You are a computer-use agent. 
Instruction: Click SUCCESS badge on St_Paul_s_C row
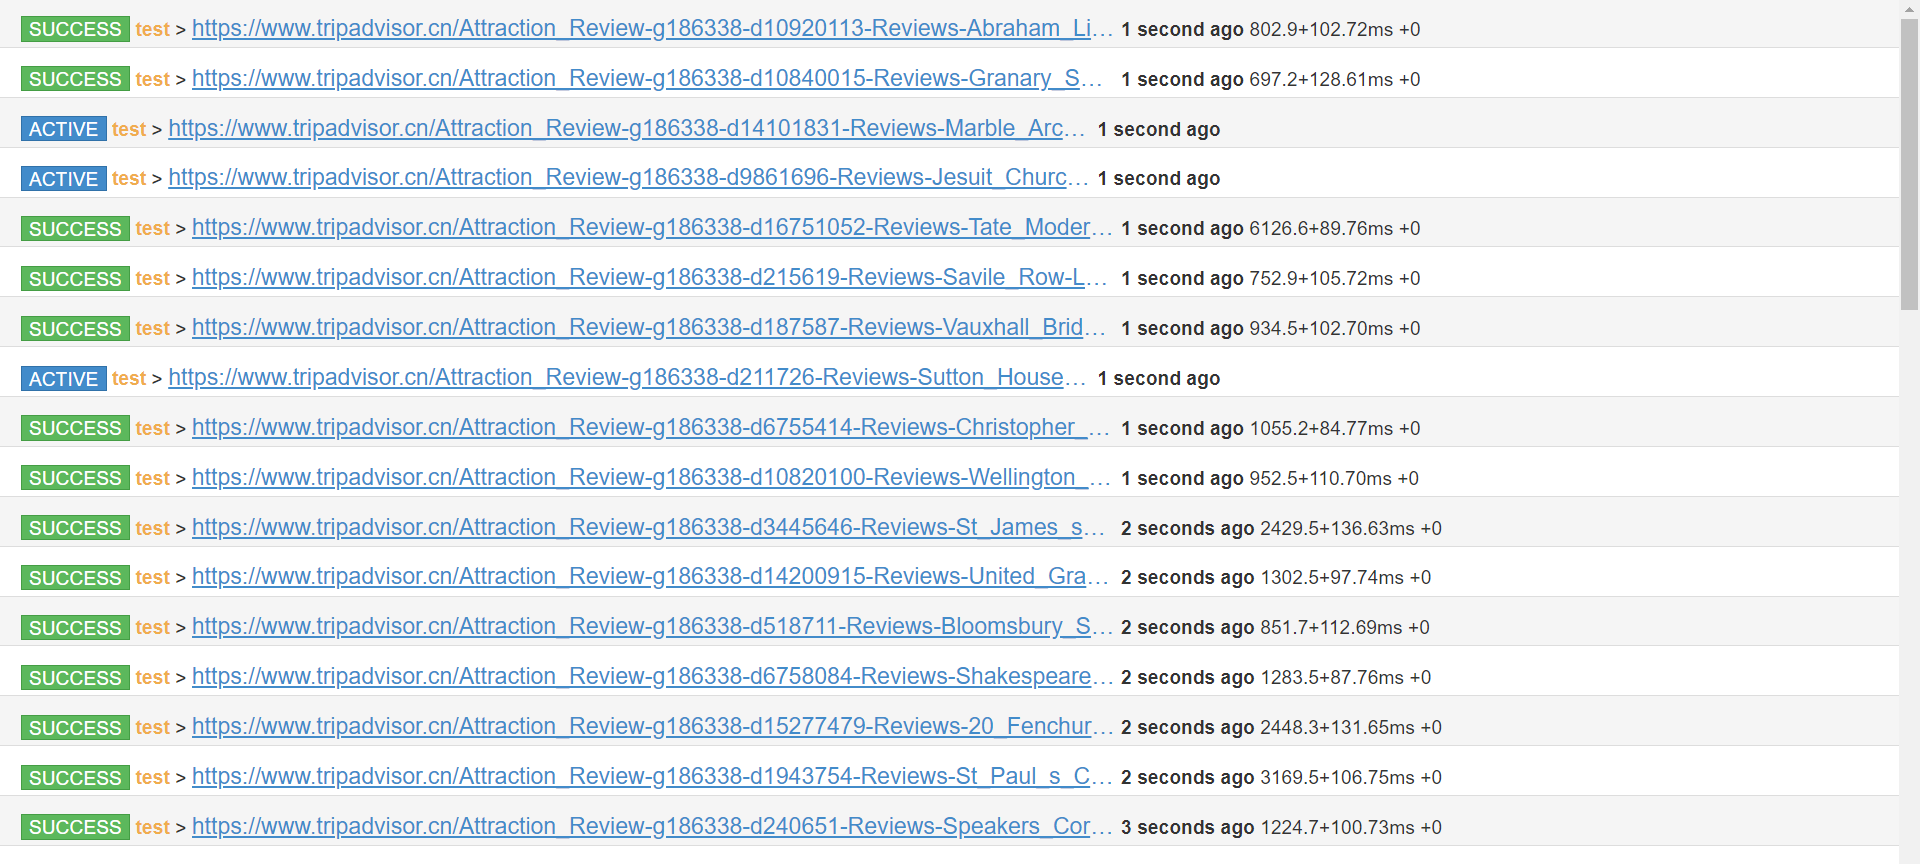click(x=75, y=778)
